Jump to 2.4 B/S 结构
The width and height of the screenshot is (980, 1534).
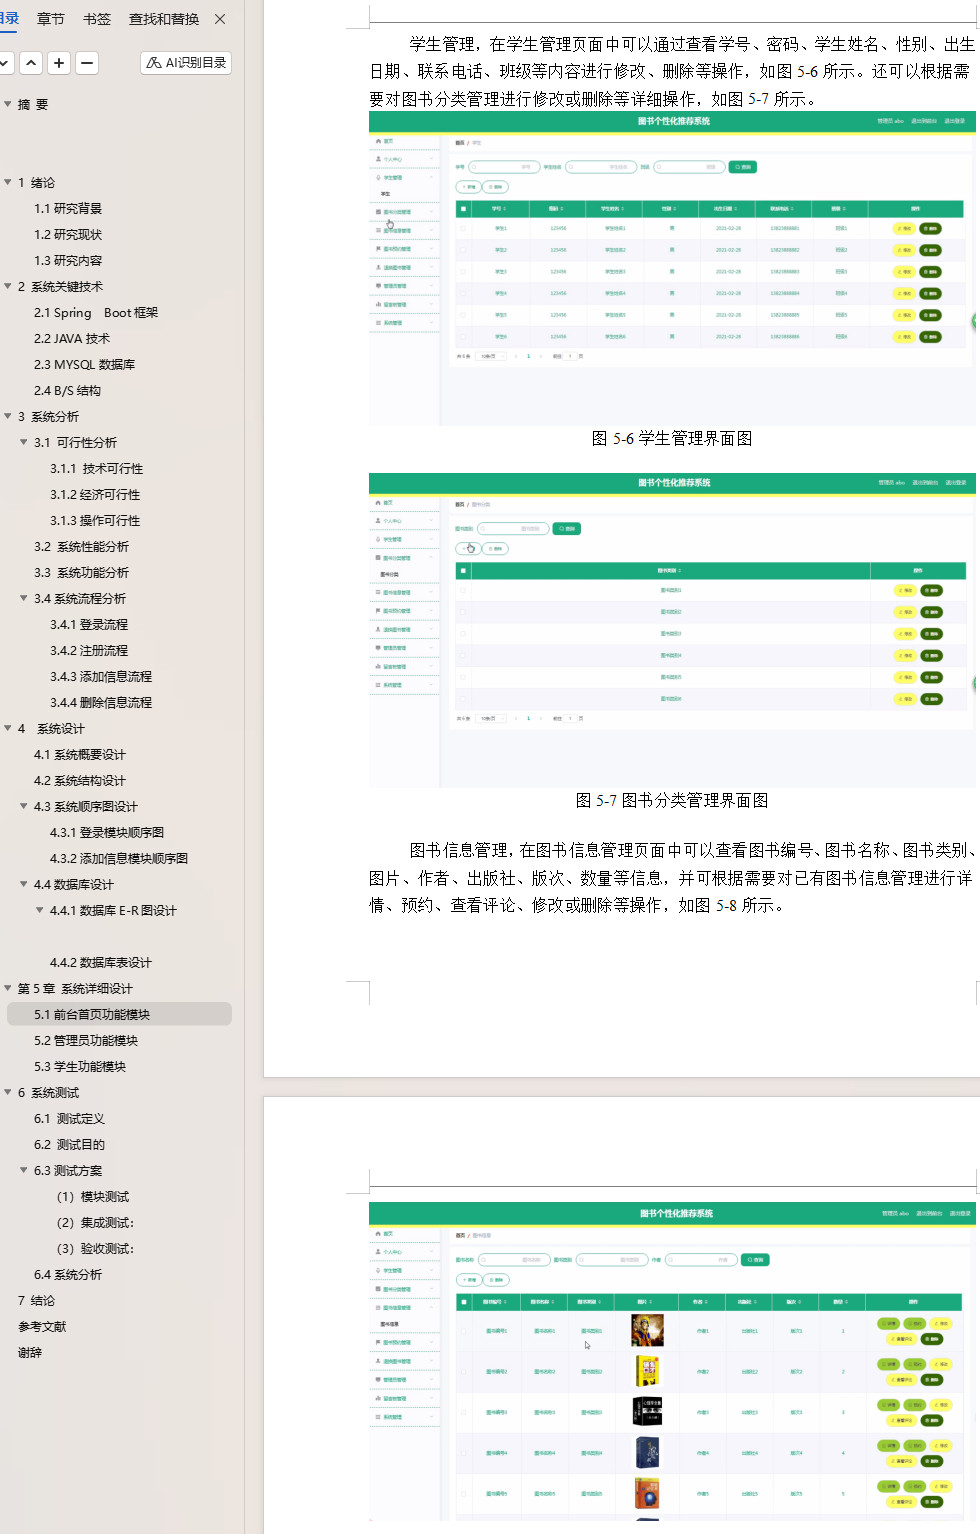point(67,390)
